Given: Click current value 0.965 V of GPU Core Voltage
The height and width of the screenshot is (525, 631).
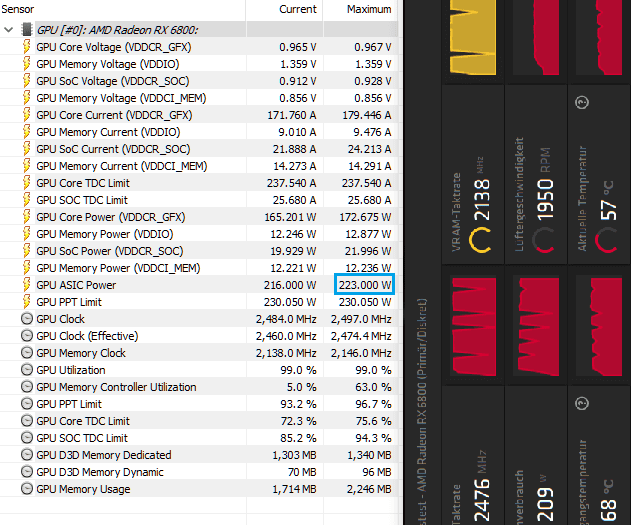Looking at the screenshot, I should (298, 47).
